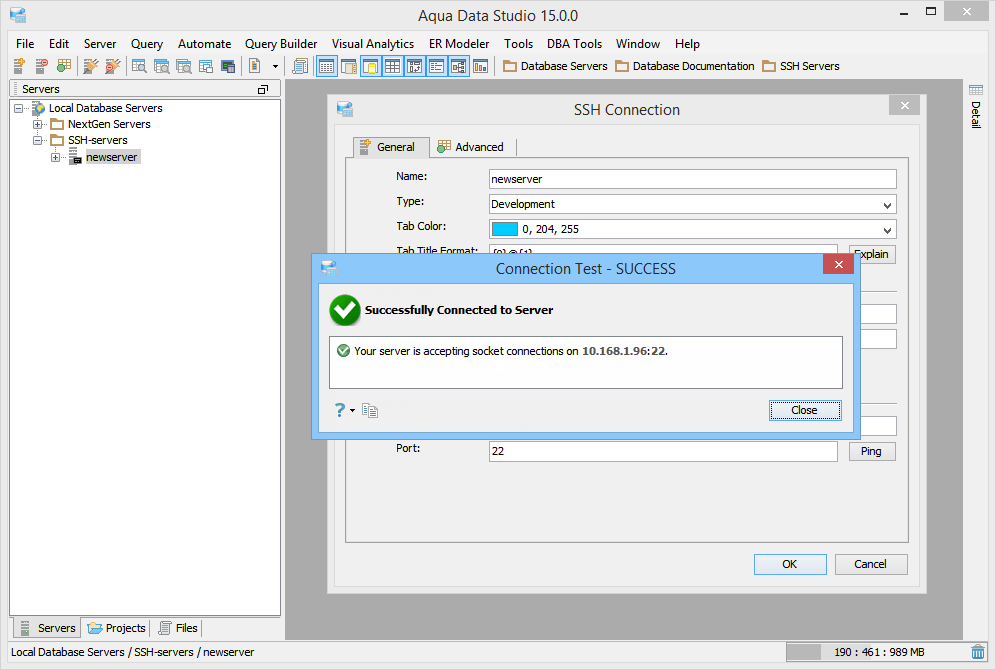The image size is (996, 670).
Task: Expand the newserver tree node
Action: point(55,157)
